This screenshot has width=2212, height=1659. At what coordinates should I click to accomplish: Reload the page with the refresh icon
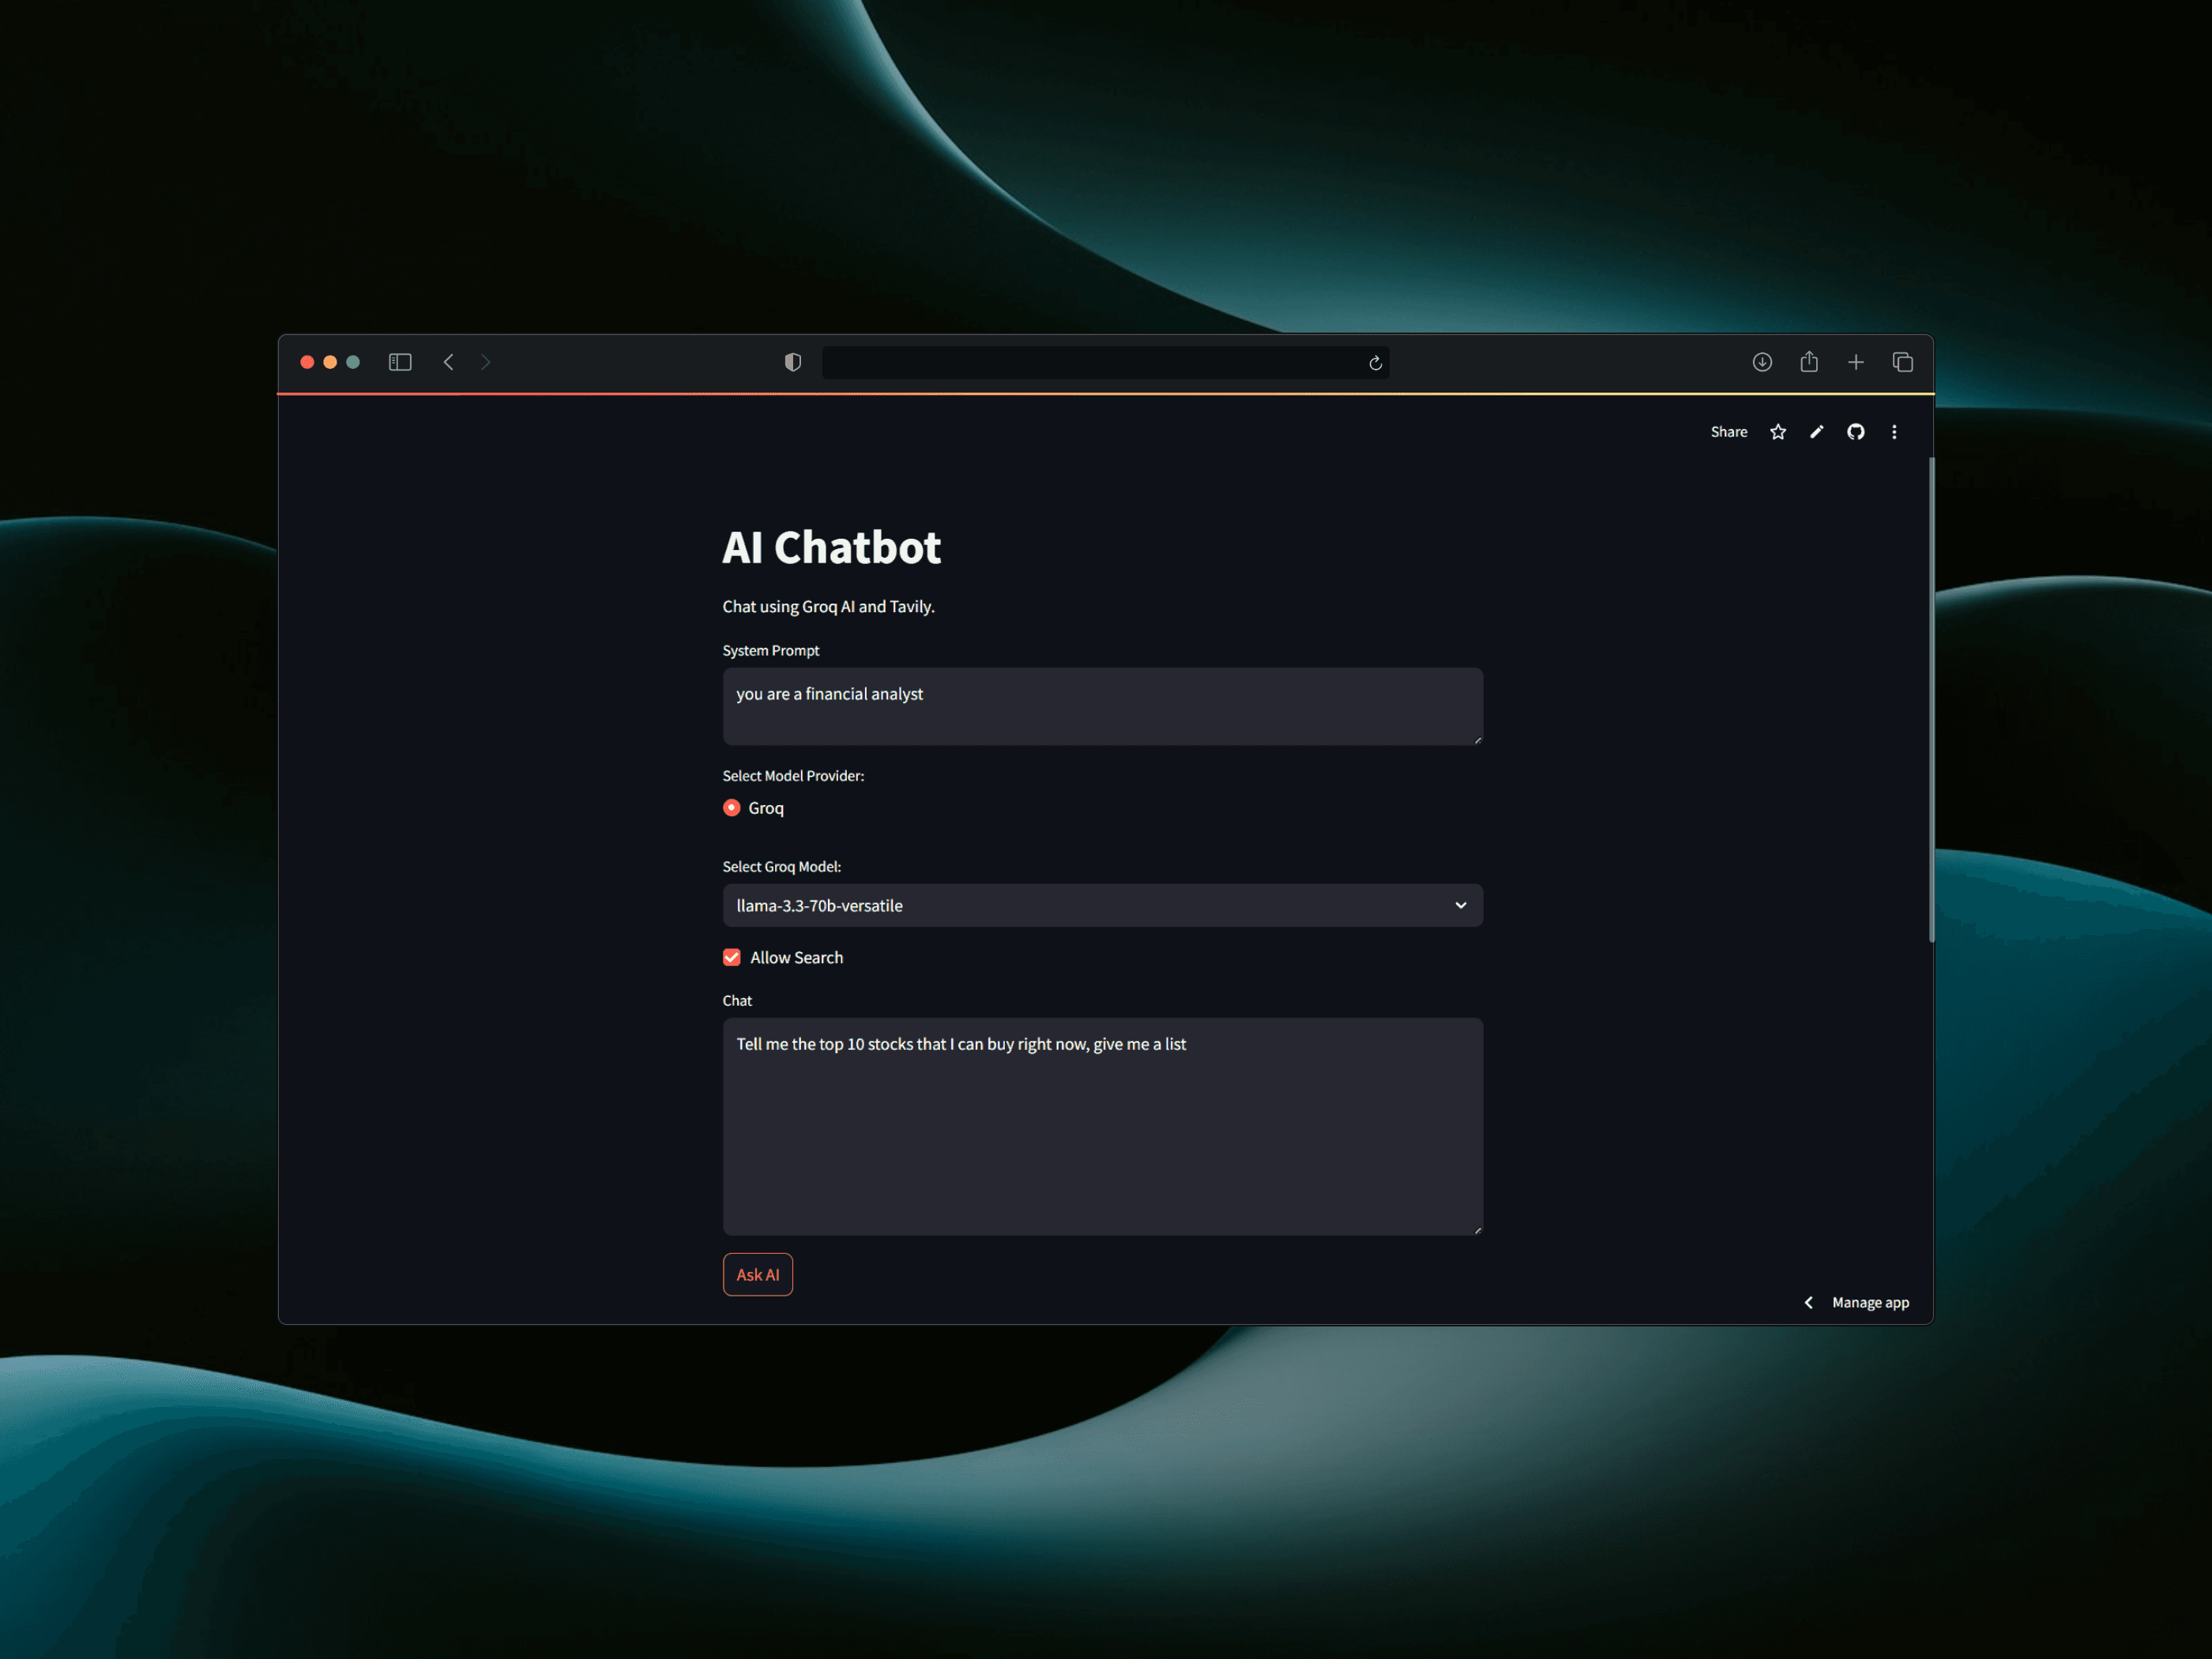[x=1376, y=362]
